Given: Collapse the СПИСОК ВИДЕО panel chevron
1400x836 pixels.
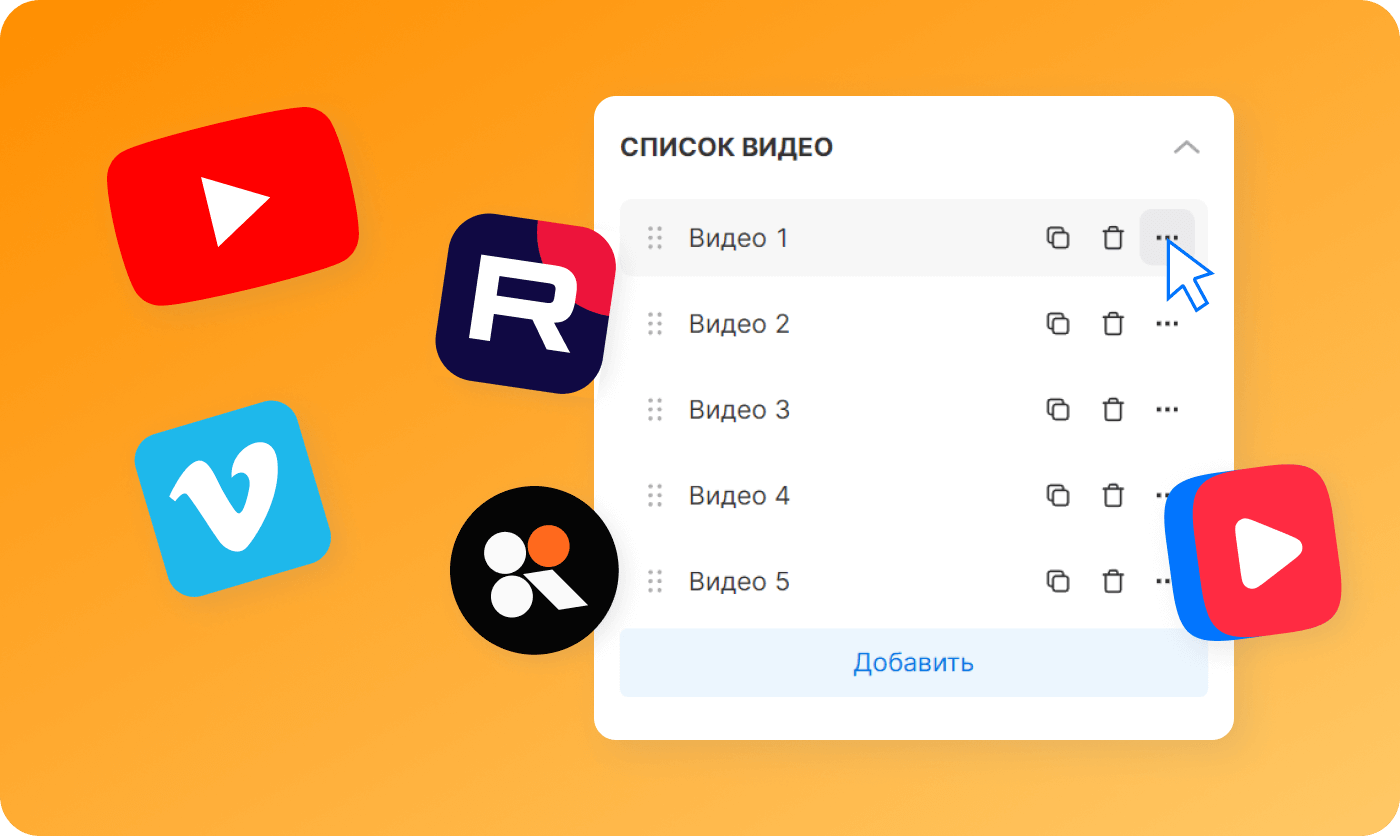Looking at the screenshot, I should [1186, 147].
